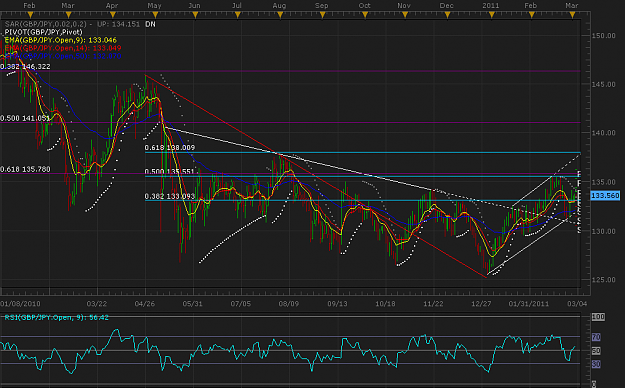
Task: Click the yellow marker under Oct
Action: click(365, 15)
